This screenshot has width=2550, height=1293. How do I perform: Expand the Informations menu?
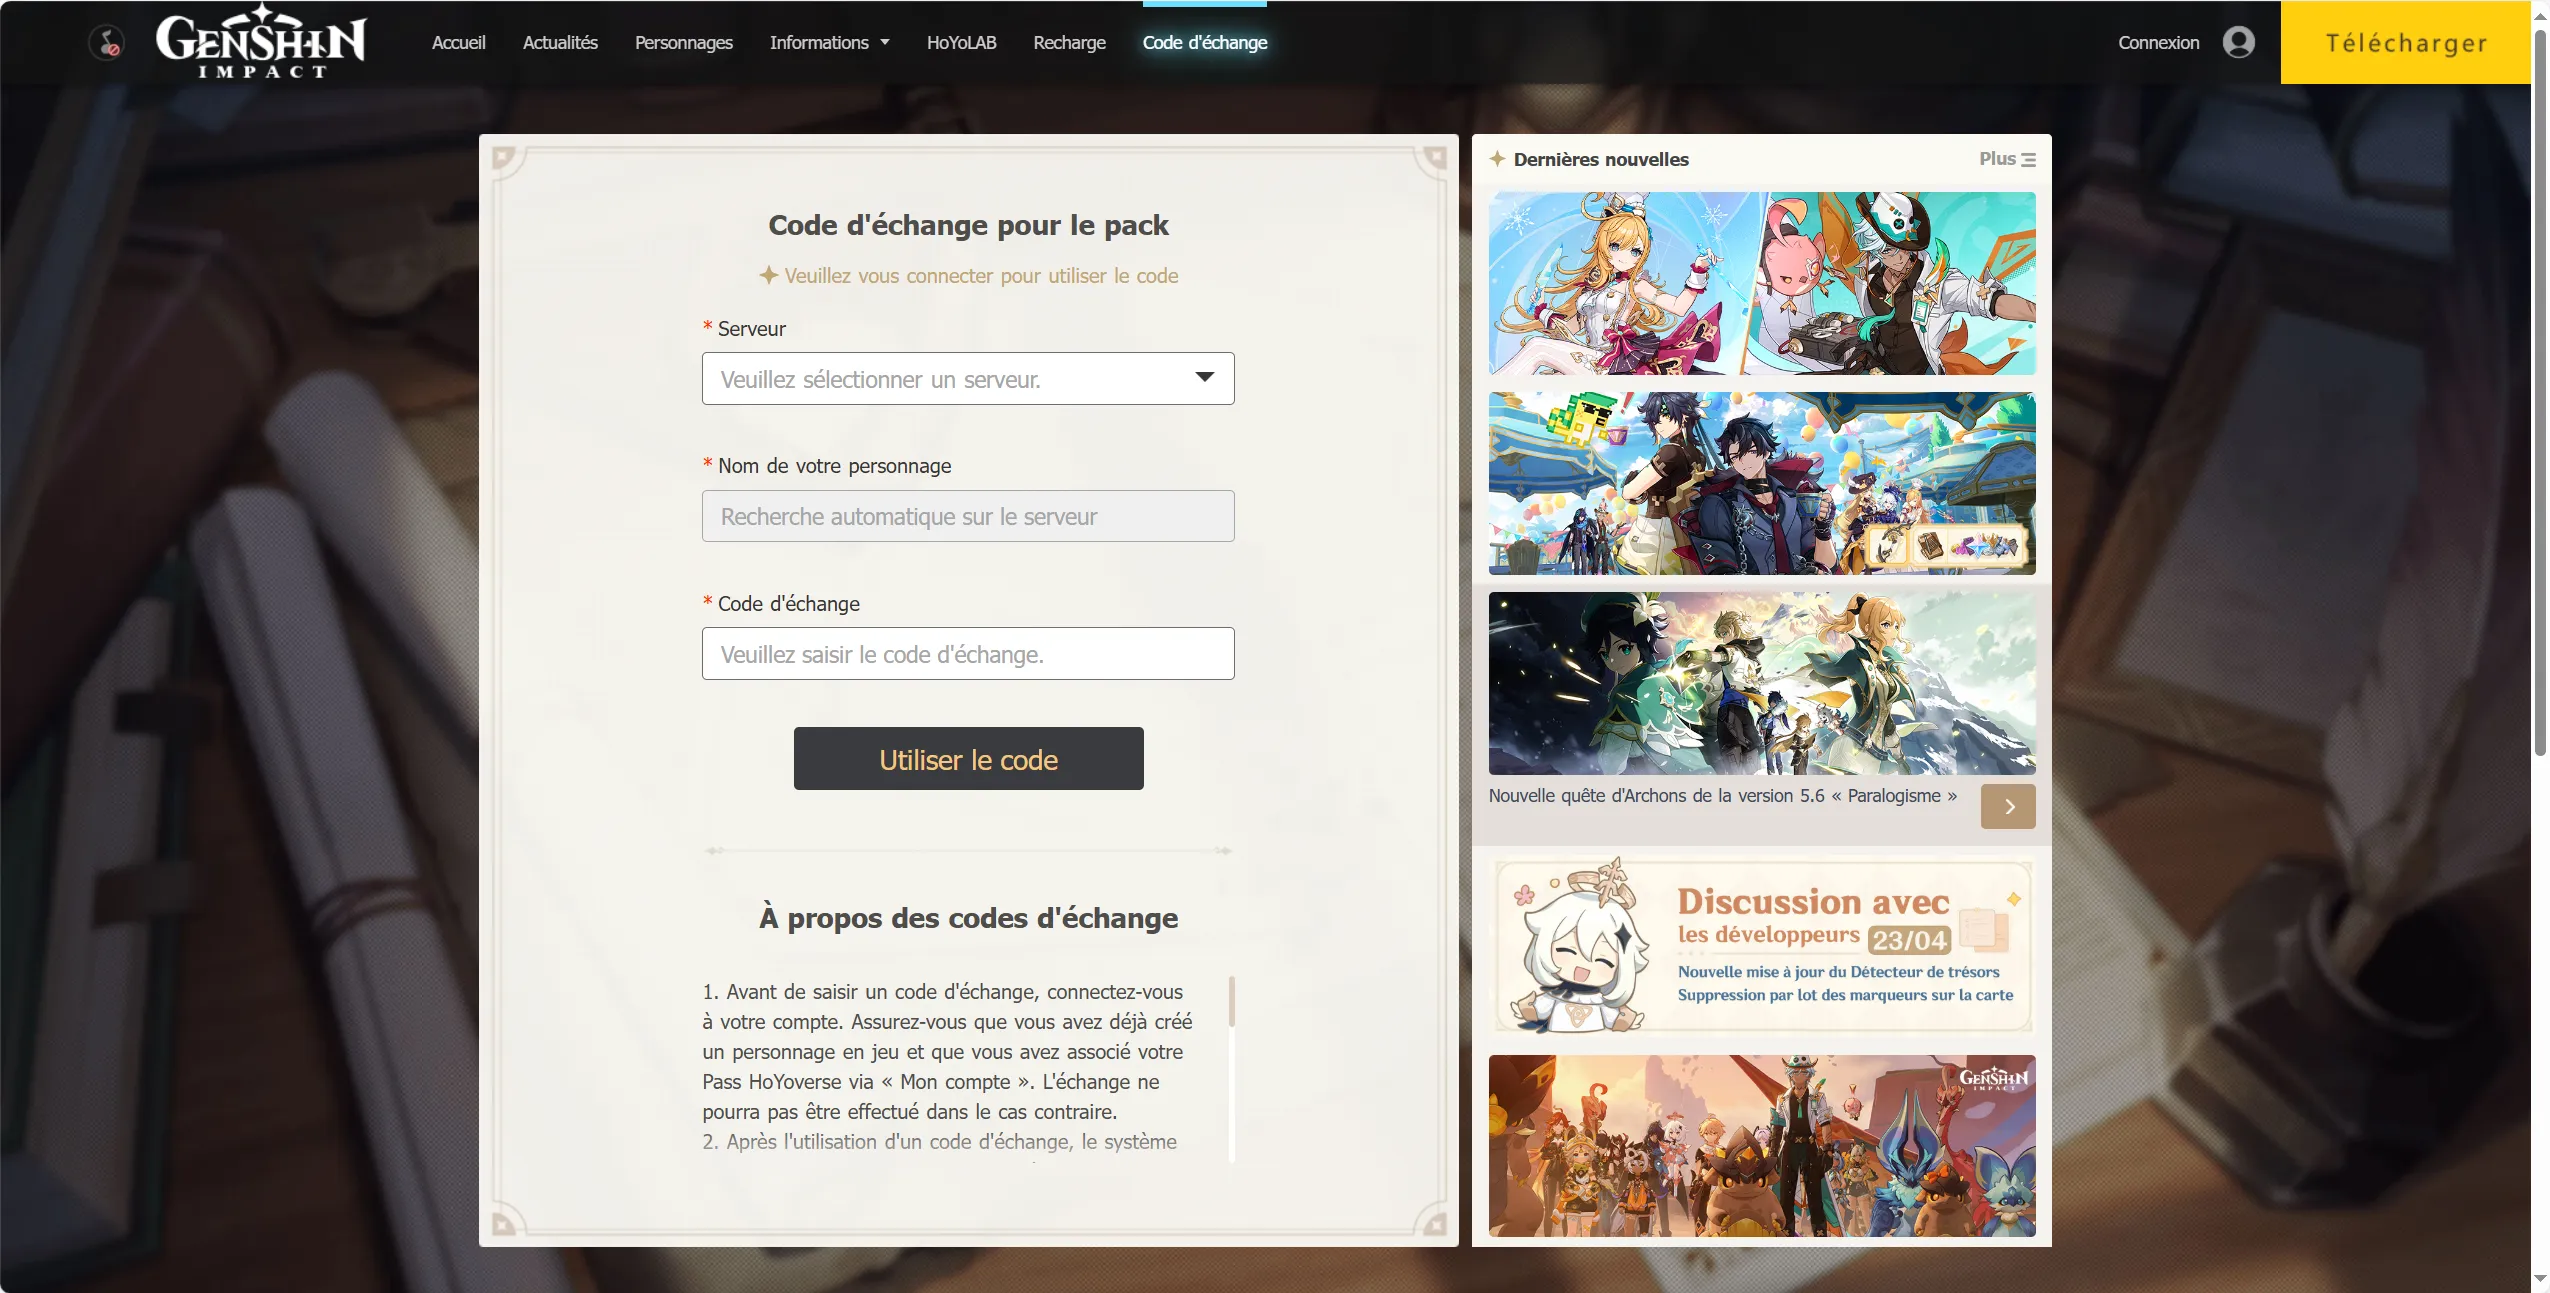(829, 42)
